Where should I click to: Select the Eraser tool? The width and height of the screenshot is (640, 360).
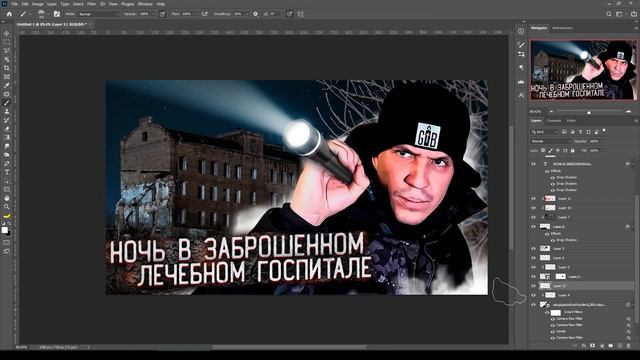7,129
